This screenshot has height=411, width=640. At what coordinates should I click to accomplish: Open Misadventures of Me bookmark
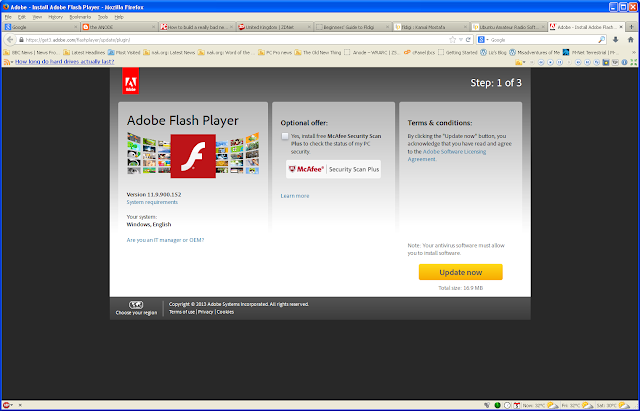[x=535, y=52]
